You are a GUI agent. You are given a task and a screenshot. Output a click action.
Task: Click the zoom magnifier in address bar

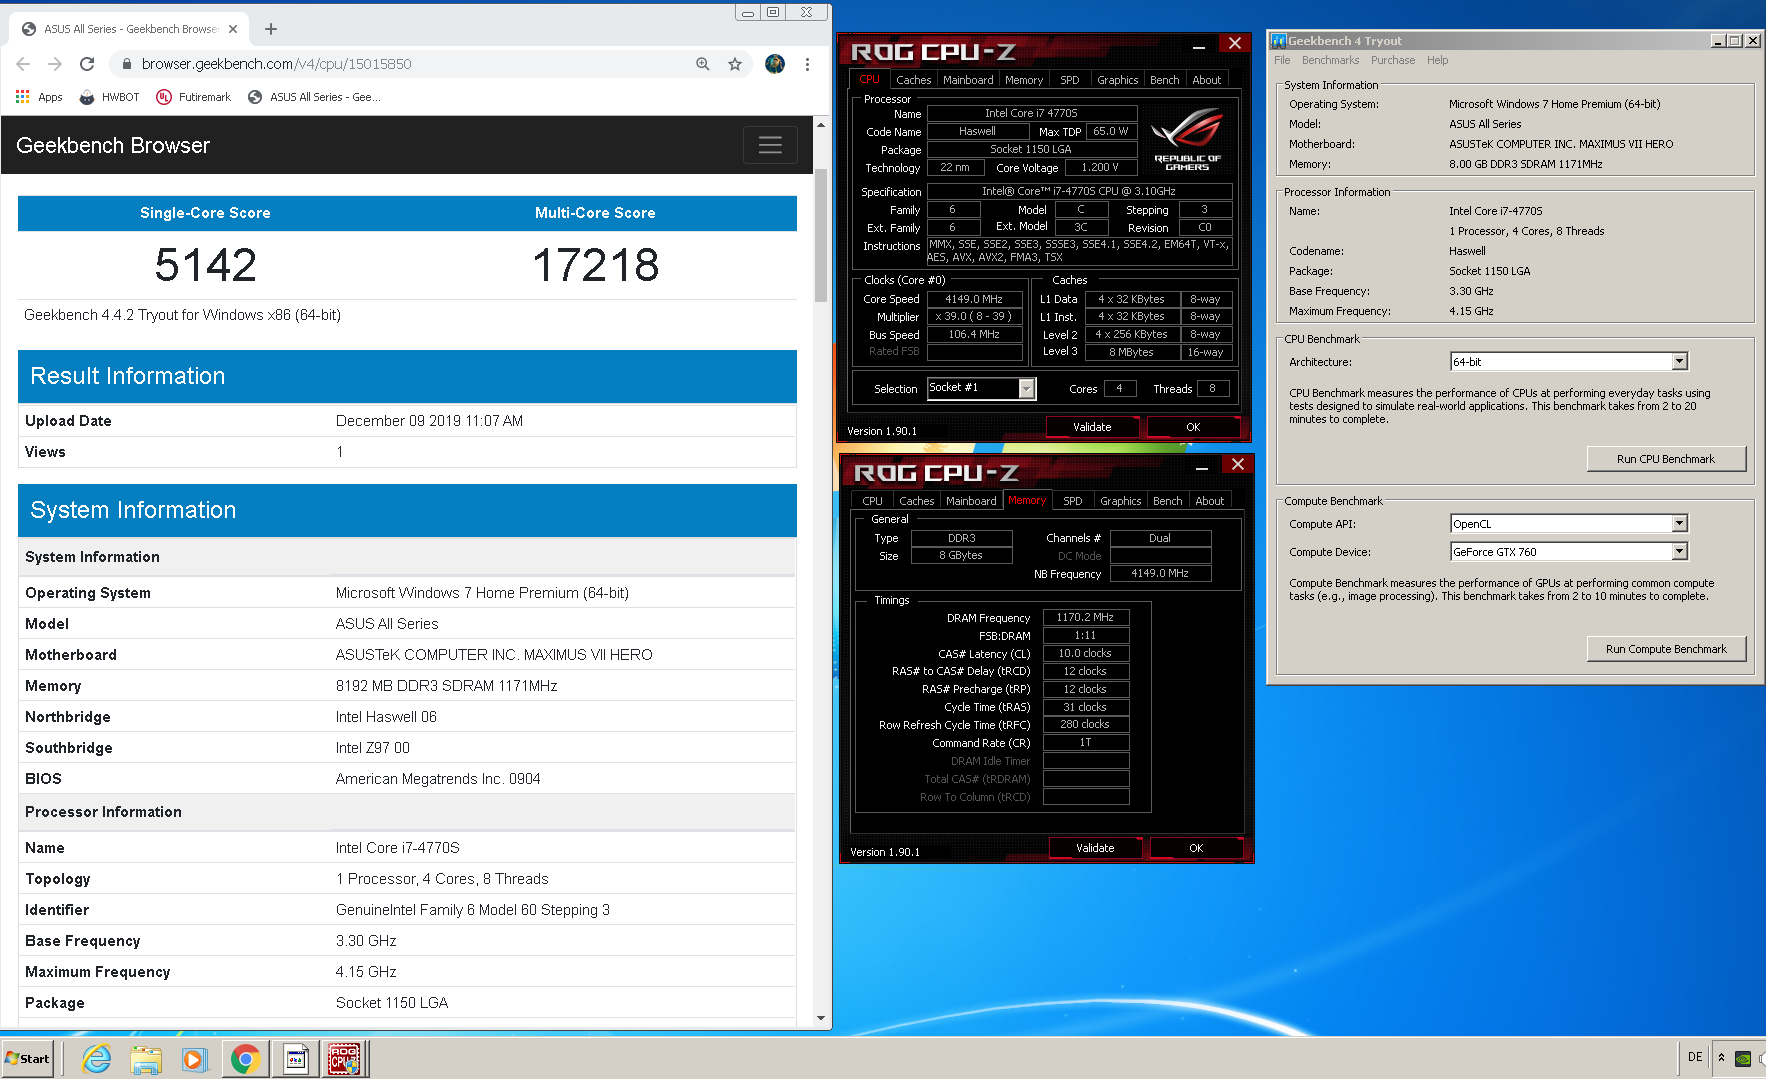point(703,64)
